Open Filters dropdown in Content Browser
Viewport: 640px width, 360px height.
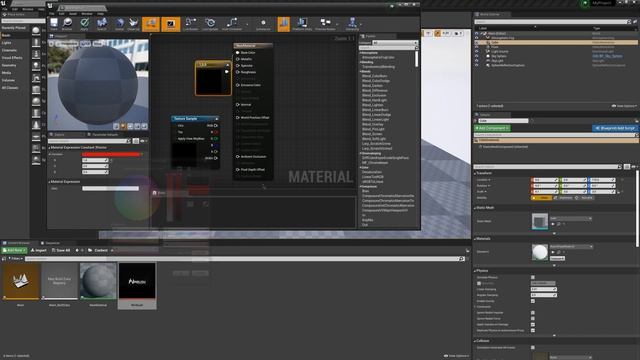tap(15, 259)
